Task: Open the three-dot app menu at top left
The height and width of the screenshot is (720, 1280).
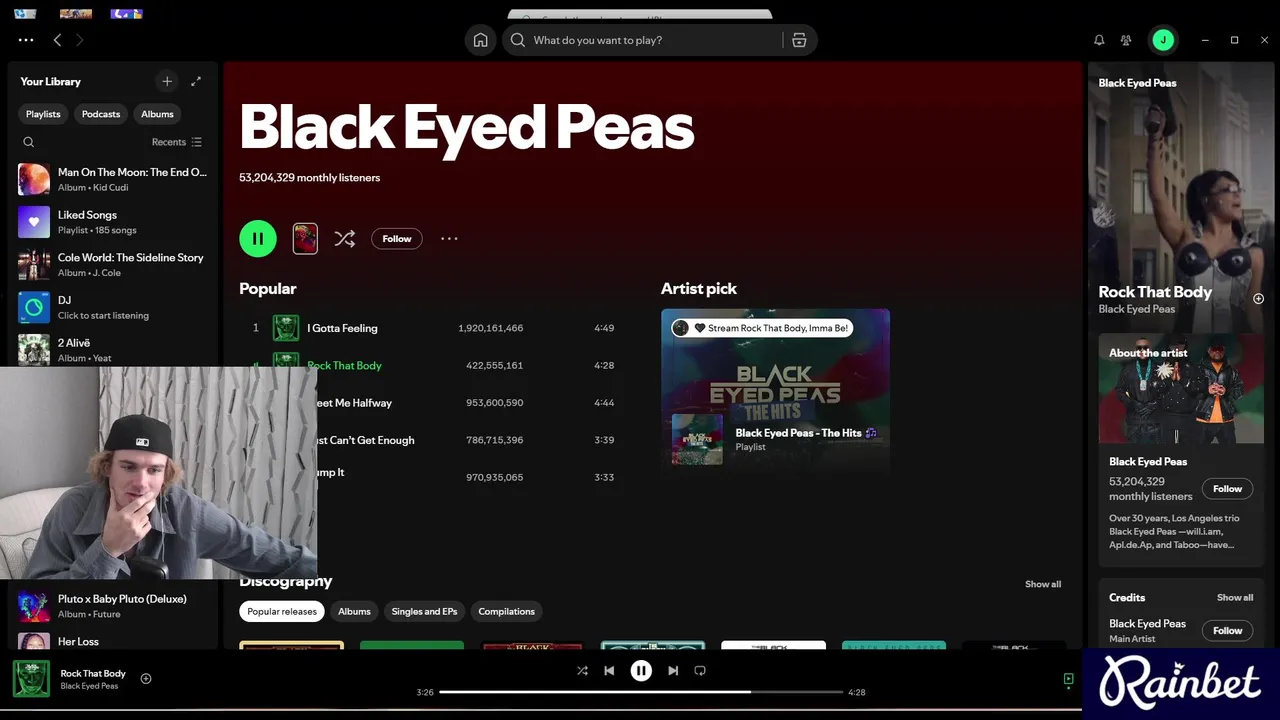Action: (x=26, y=40)
